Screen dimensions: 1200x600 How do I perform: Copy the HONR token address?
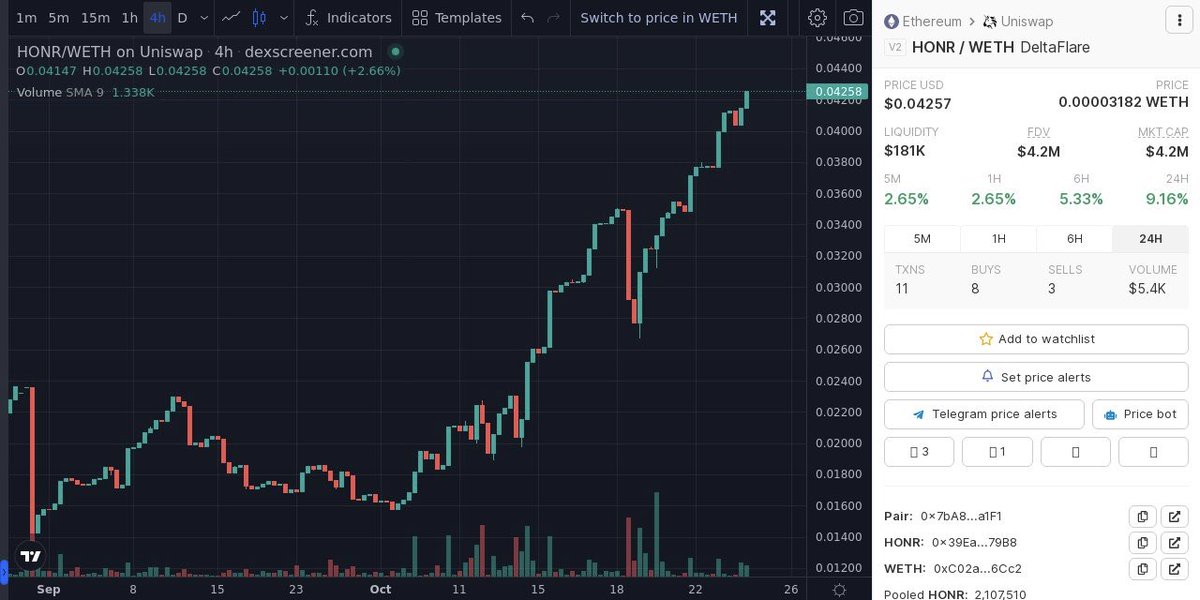[x=1142, y=542]
